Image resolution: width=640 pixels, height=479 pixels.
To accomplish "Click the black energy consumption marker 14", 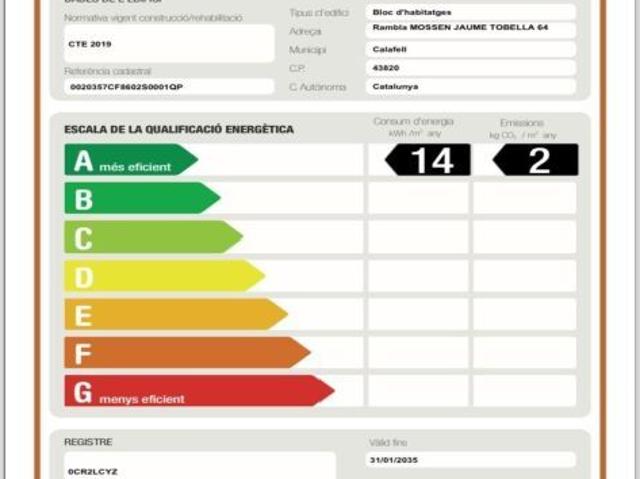I will 427,160.
